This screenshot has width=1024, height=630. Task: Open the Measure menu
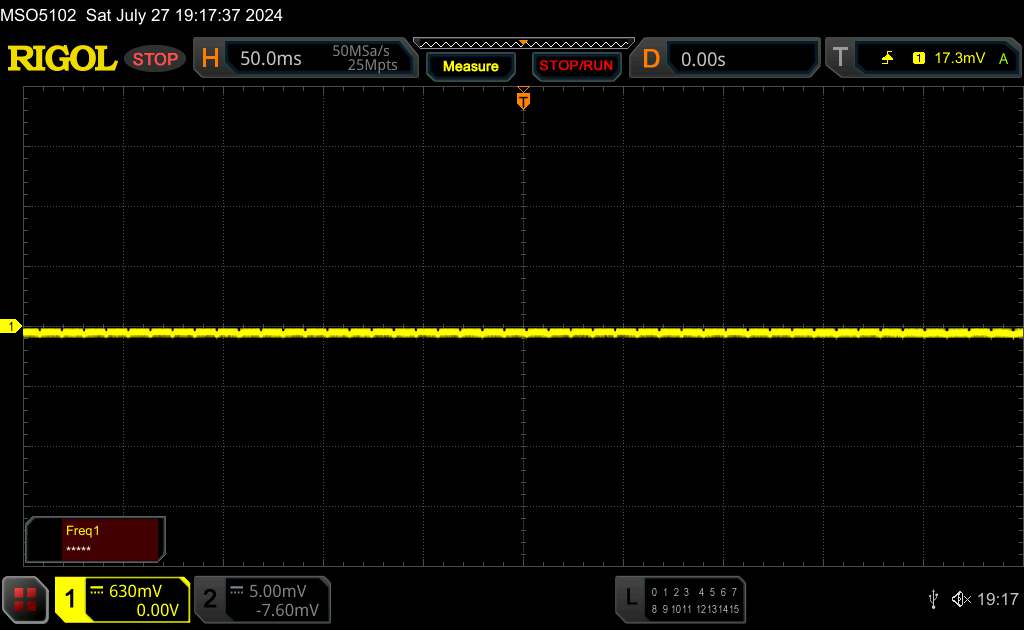[470, 66]
